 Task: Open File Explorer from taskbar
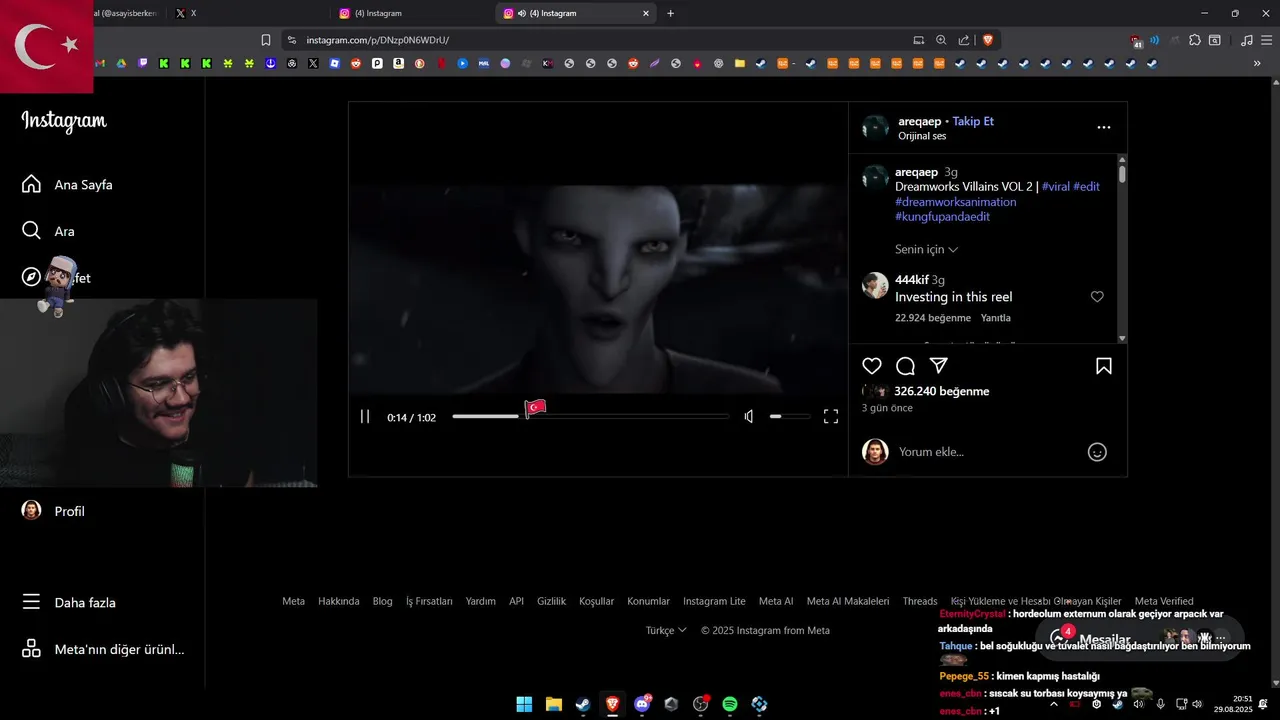[553, 704]
